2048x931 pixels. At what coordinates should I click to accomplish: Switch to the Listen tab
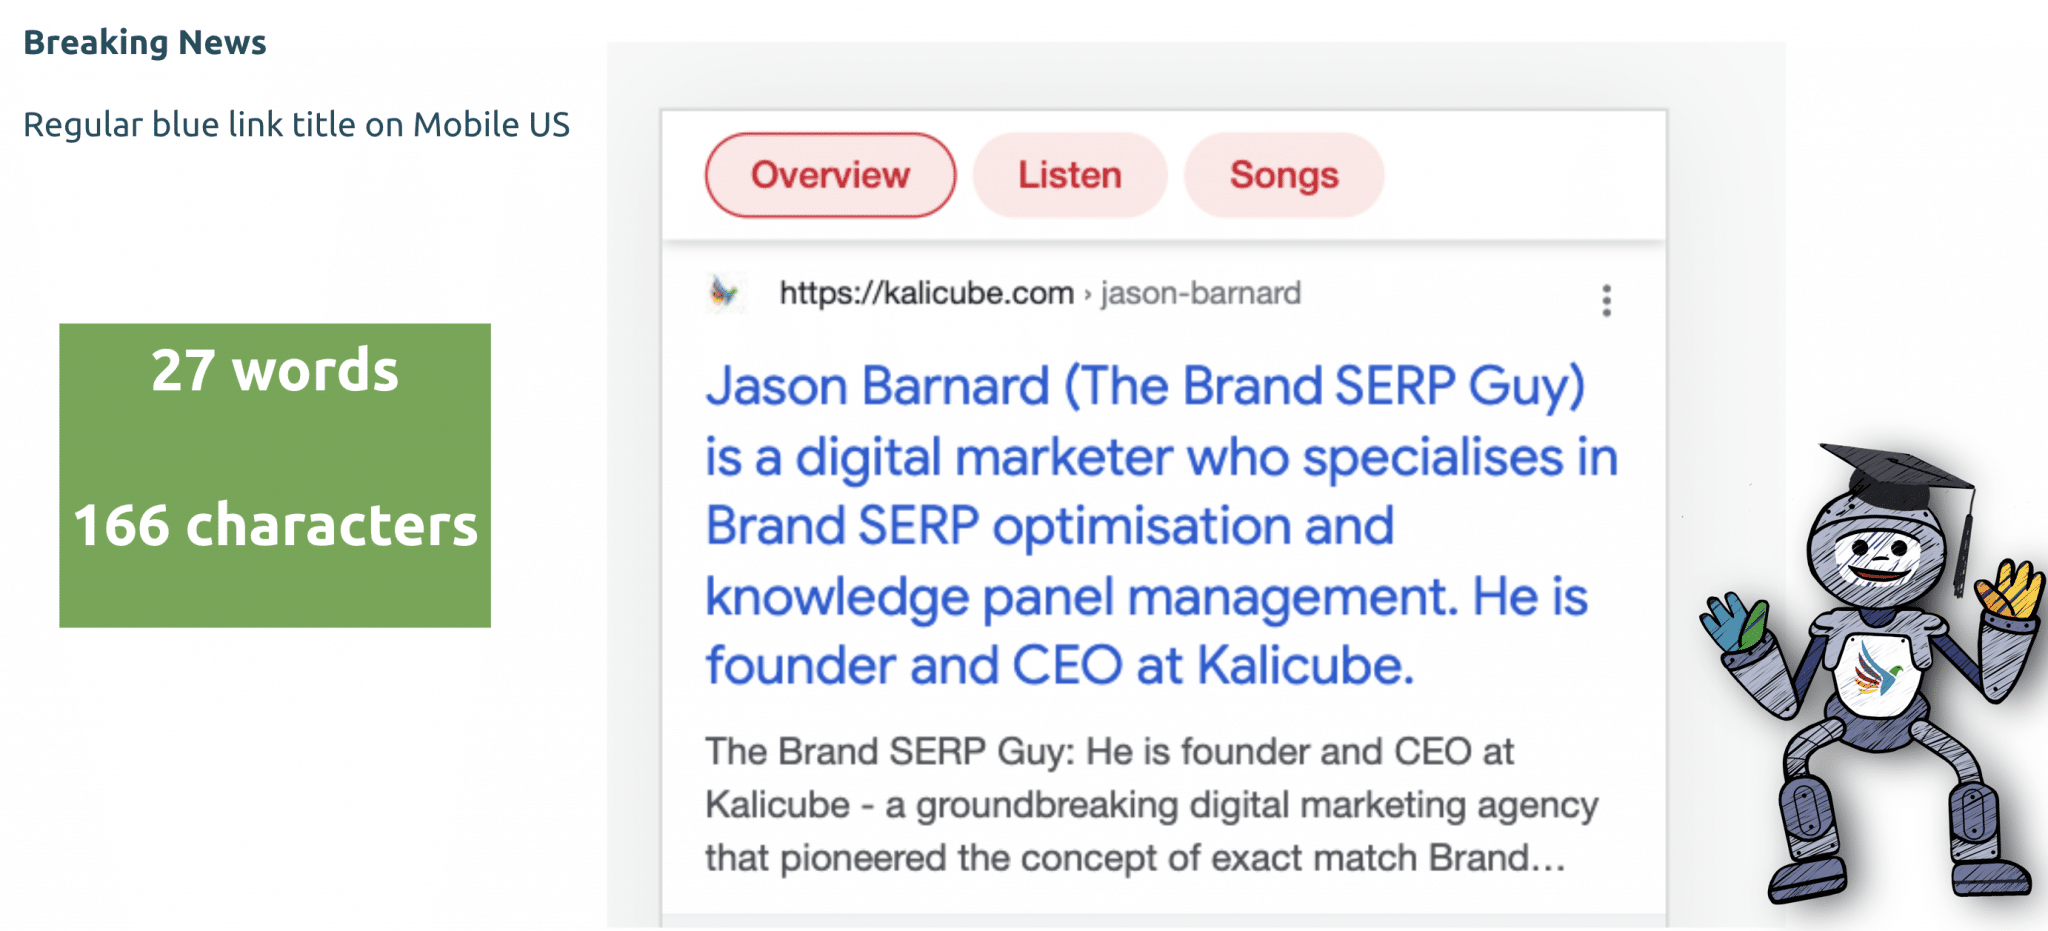click(x=1070, y=175)
